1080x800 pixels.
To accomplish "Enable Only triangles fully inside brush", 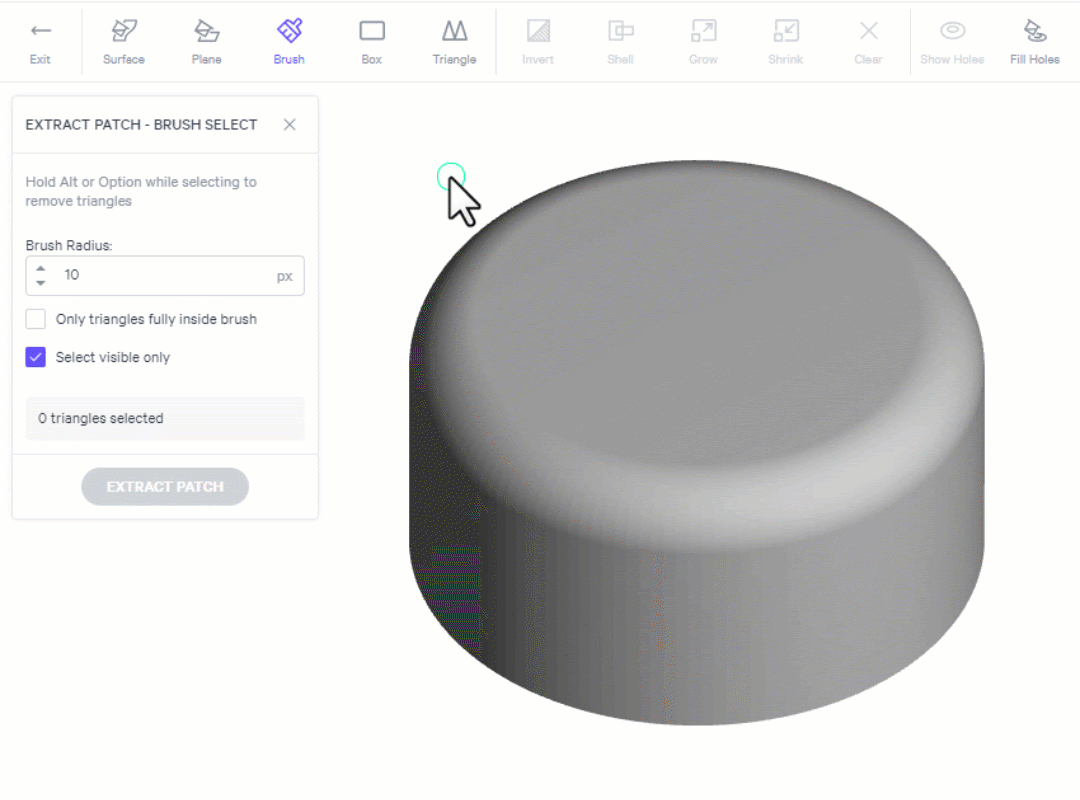I will coord(36,319).
